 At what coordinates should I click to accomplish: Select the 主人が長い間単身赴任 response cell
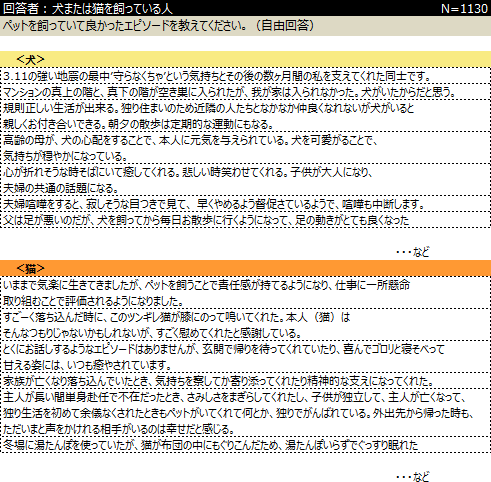[x=245, y=413]
